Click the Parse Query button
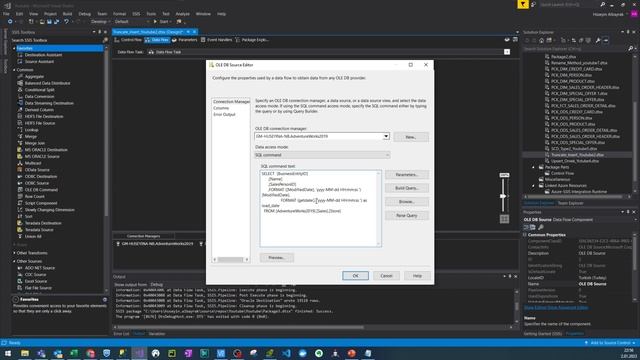Viewport: 640px width, 360px height. pos(407,216)
